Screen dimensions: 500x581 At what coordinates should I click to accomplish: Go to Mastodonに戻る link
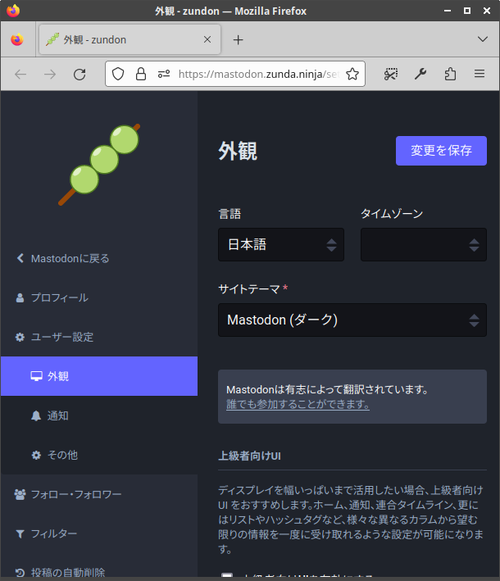pos(99,258)
